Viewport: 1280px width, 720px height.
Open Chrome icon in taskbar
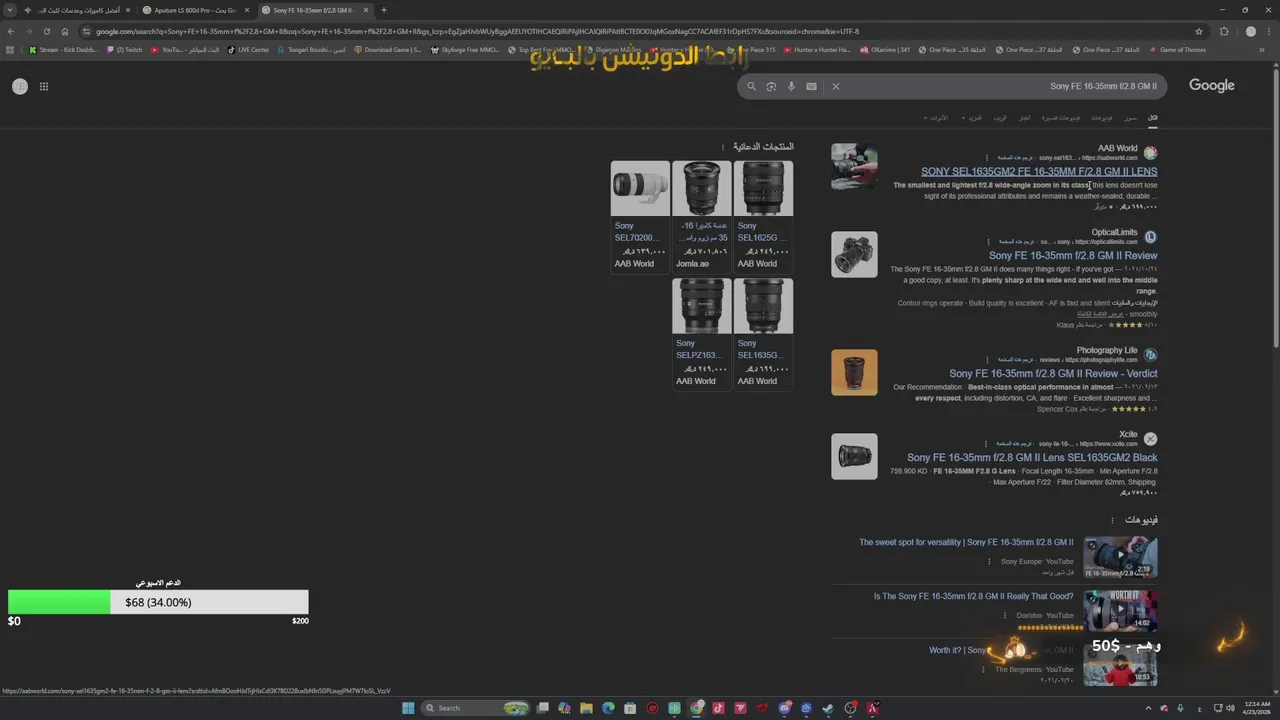click(x=697, y=708)
